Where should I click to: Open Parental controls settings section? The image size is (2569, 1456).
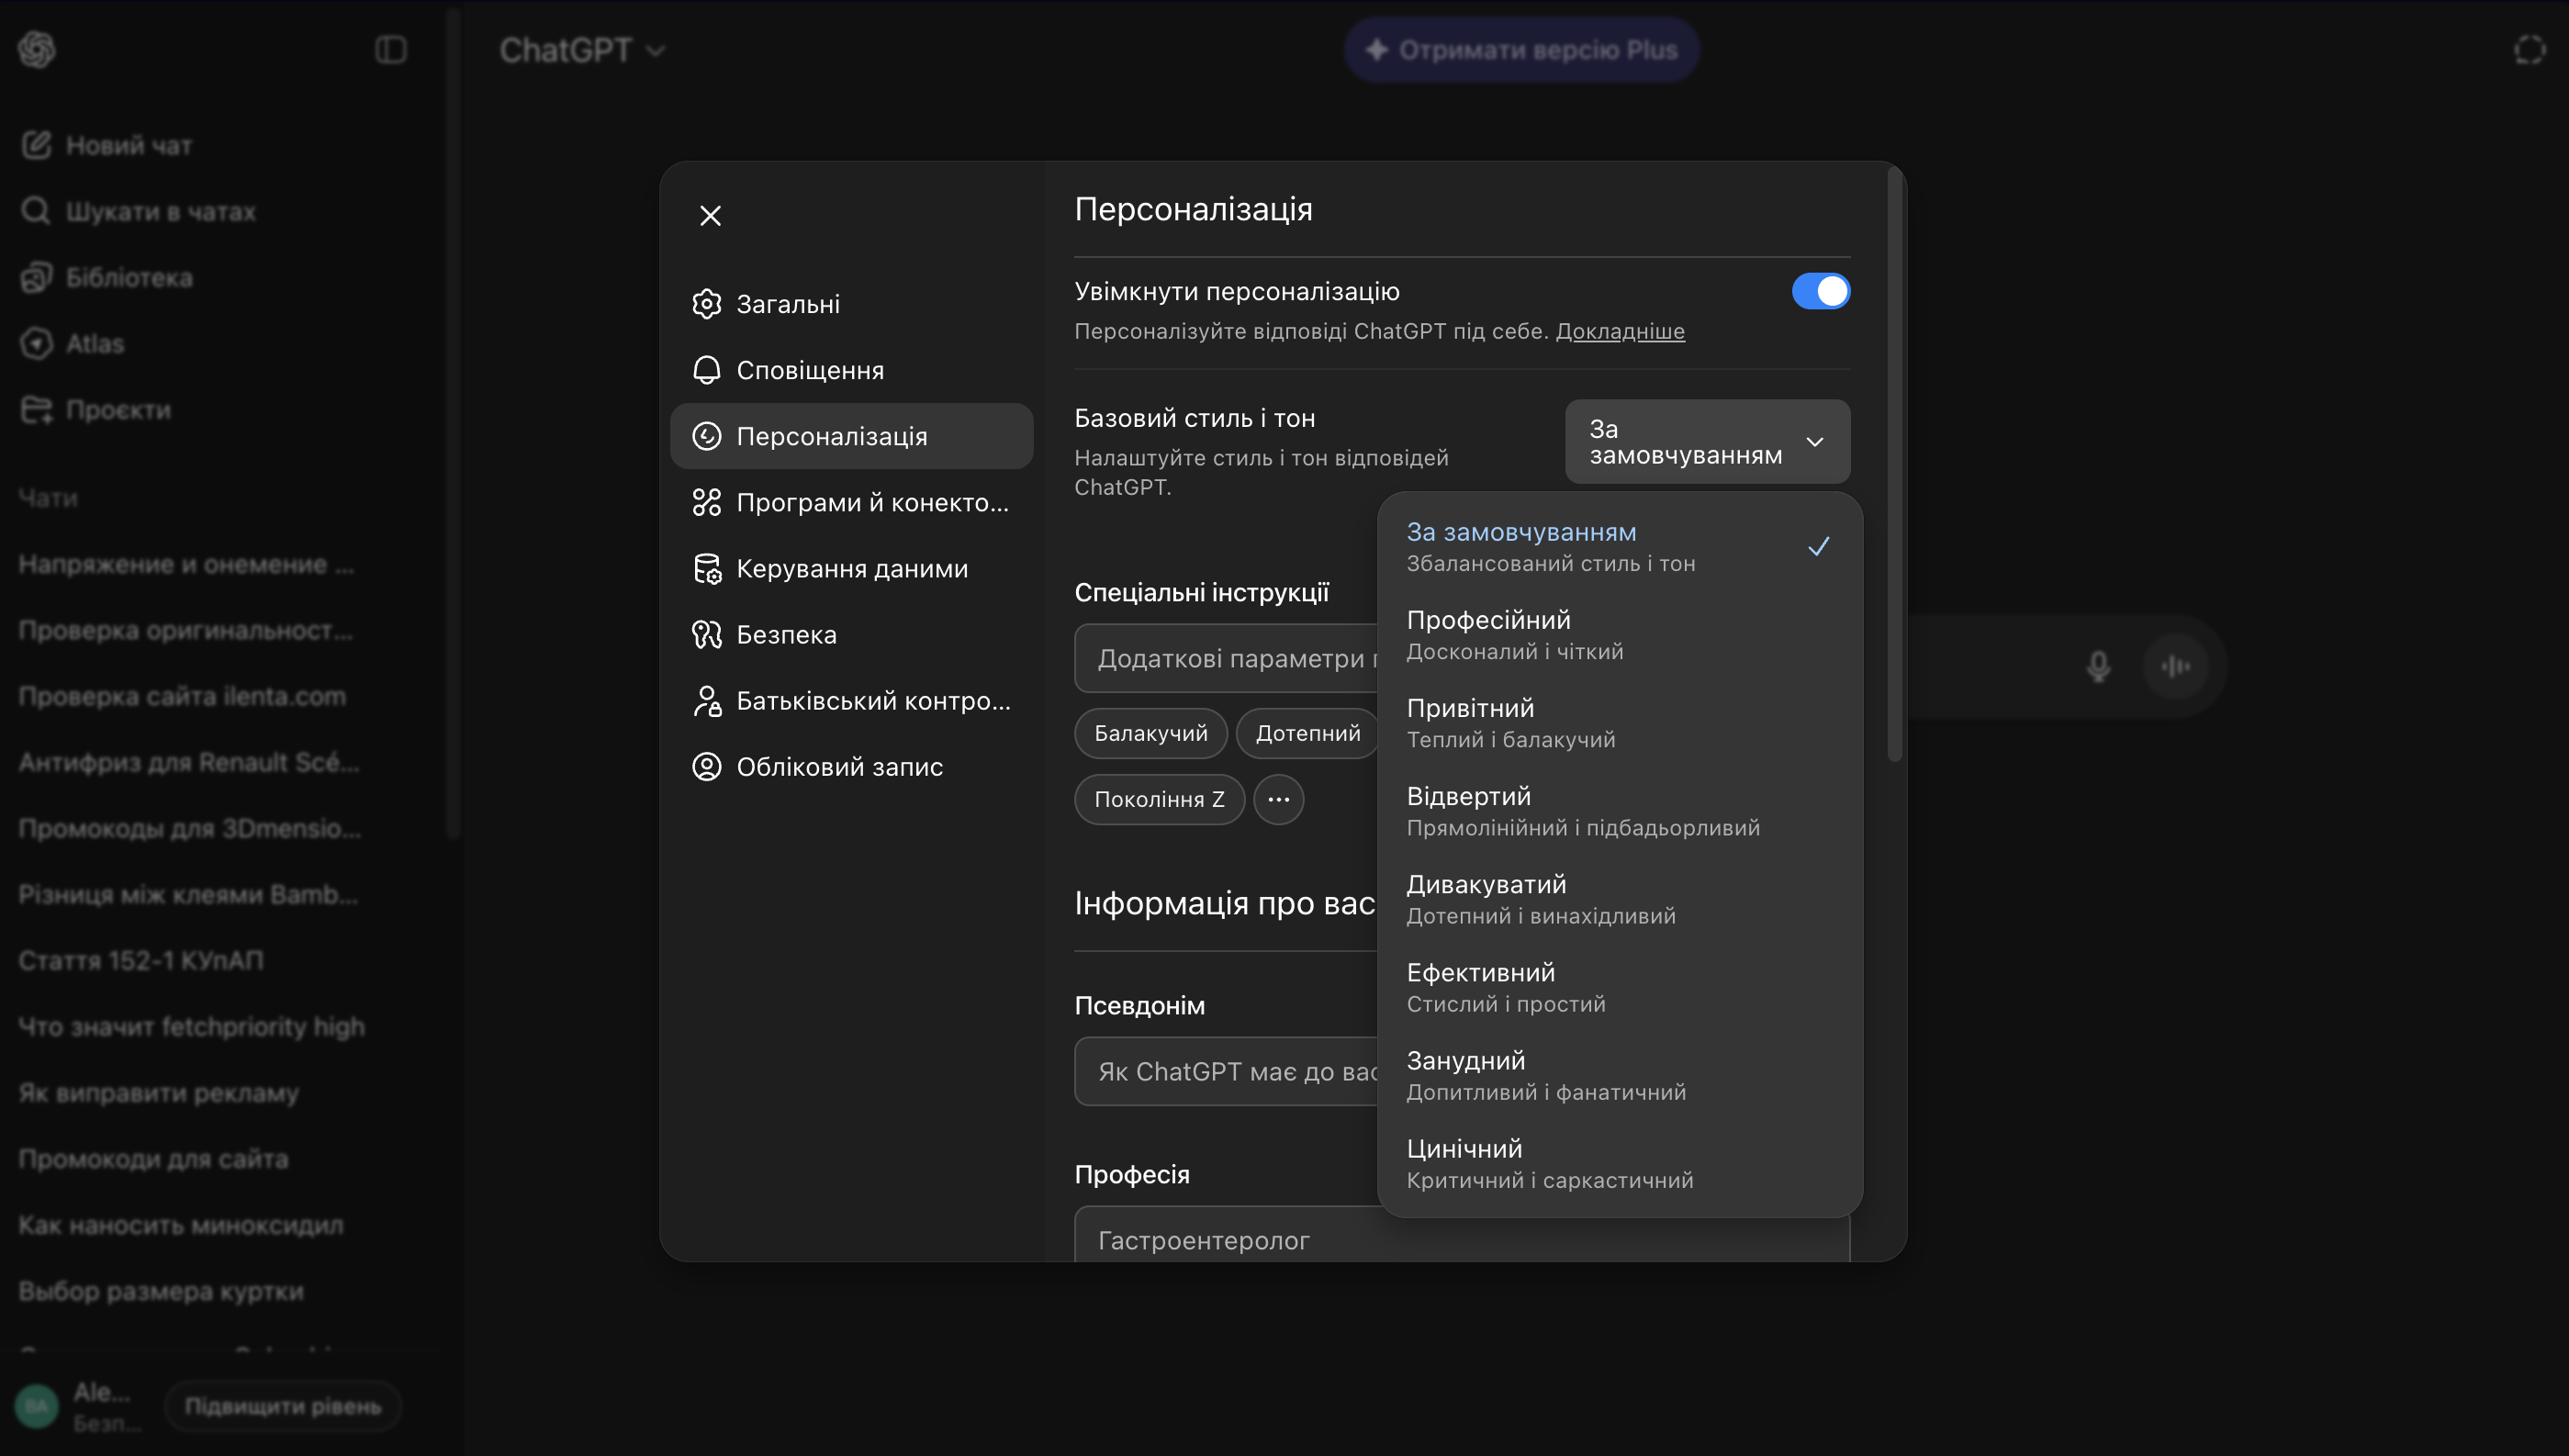click(851, 700)
